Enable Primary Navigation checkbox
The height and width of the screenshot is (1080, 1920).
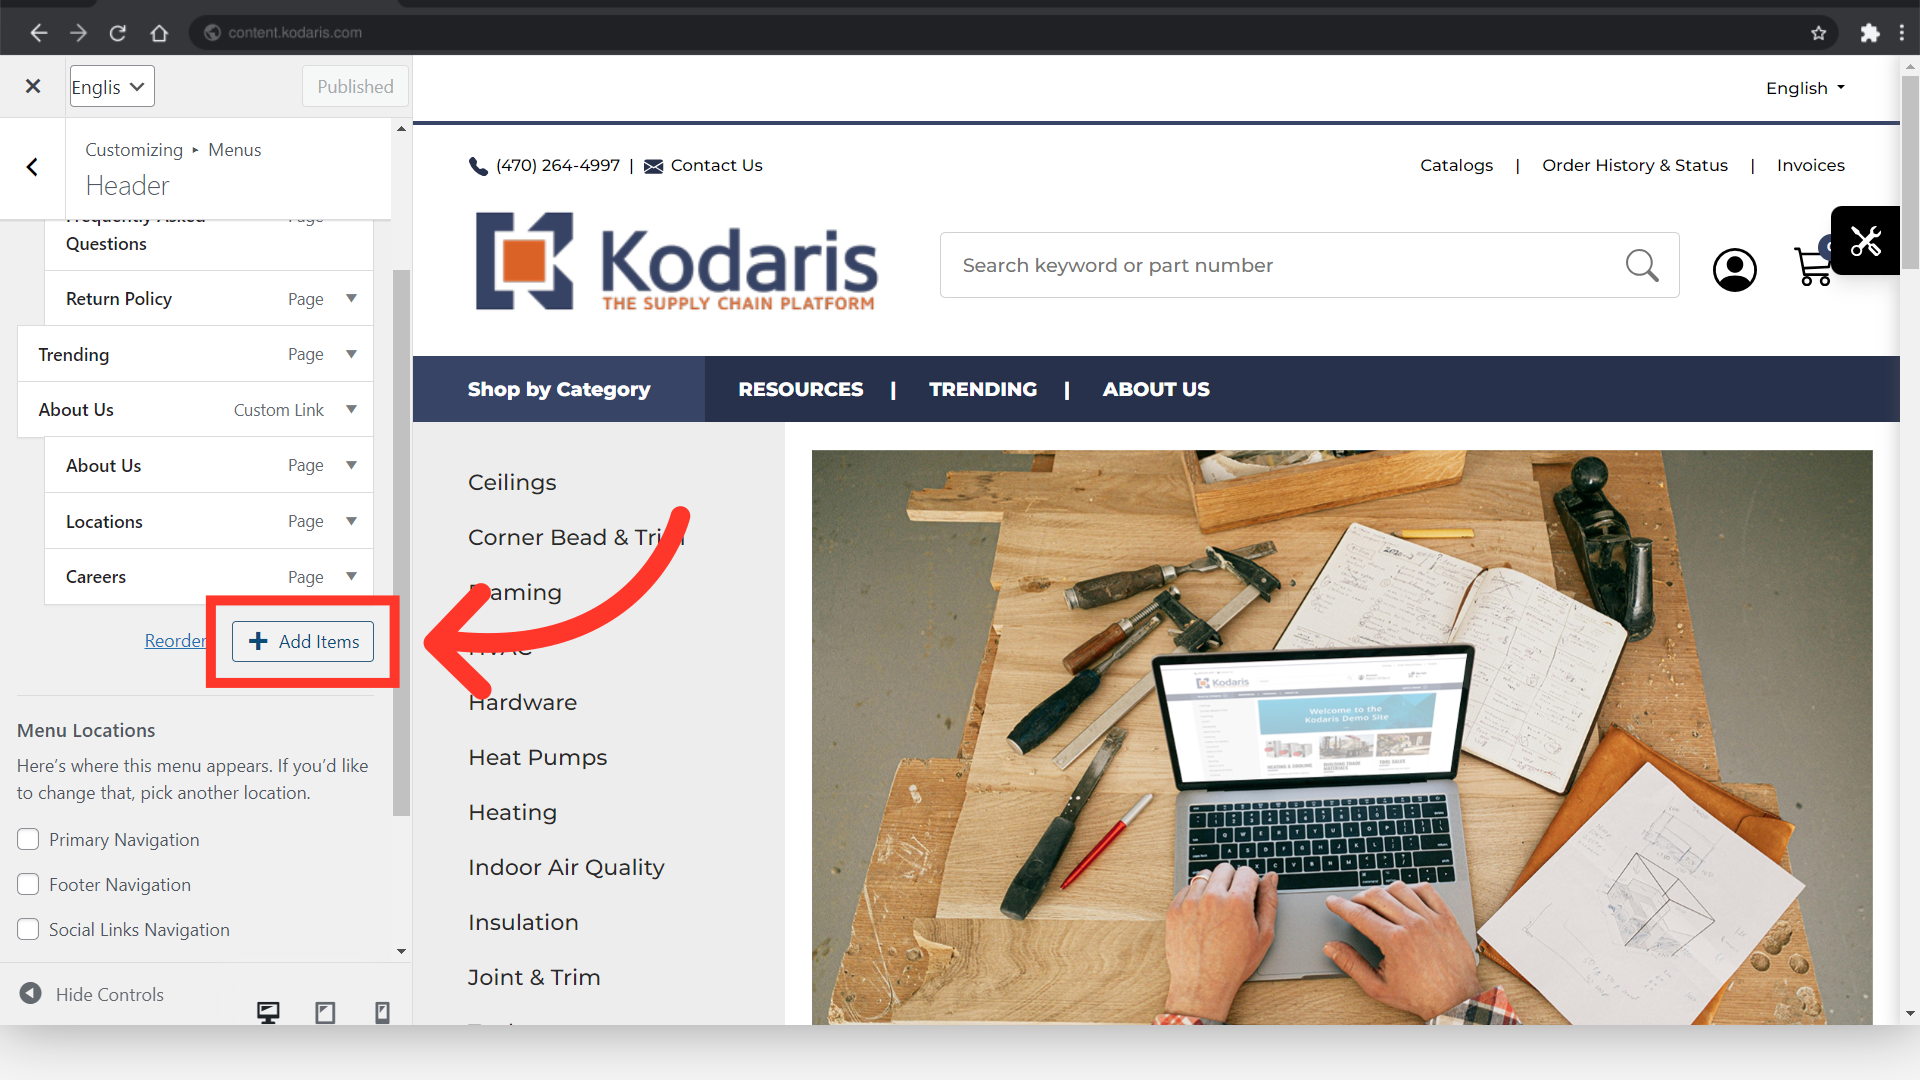(x=28, y=839)
